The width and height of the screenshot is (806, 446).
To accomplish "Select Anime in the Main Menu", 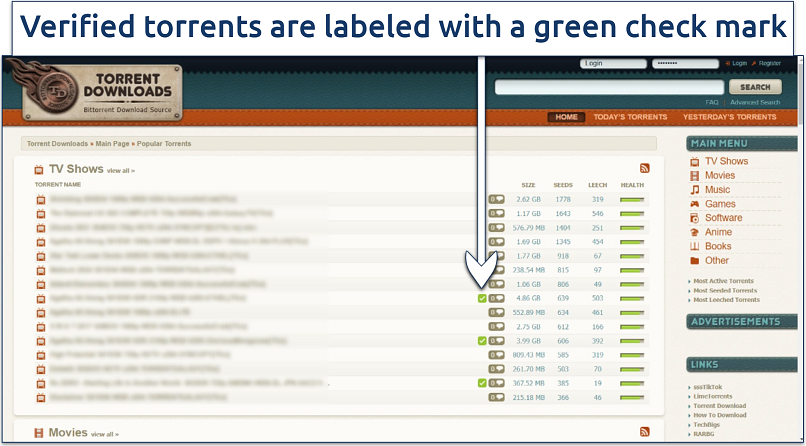I will point(718,232).
